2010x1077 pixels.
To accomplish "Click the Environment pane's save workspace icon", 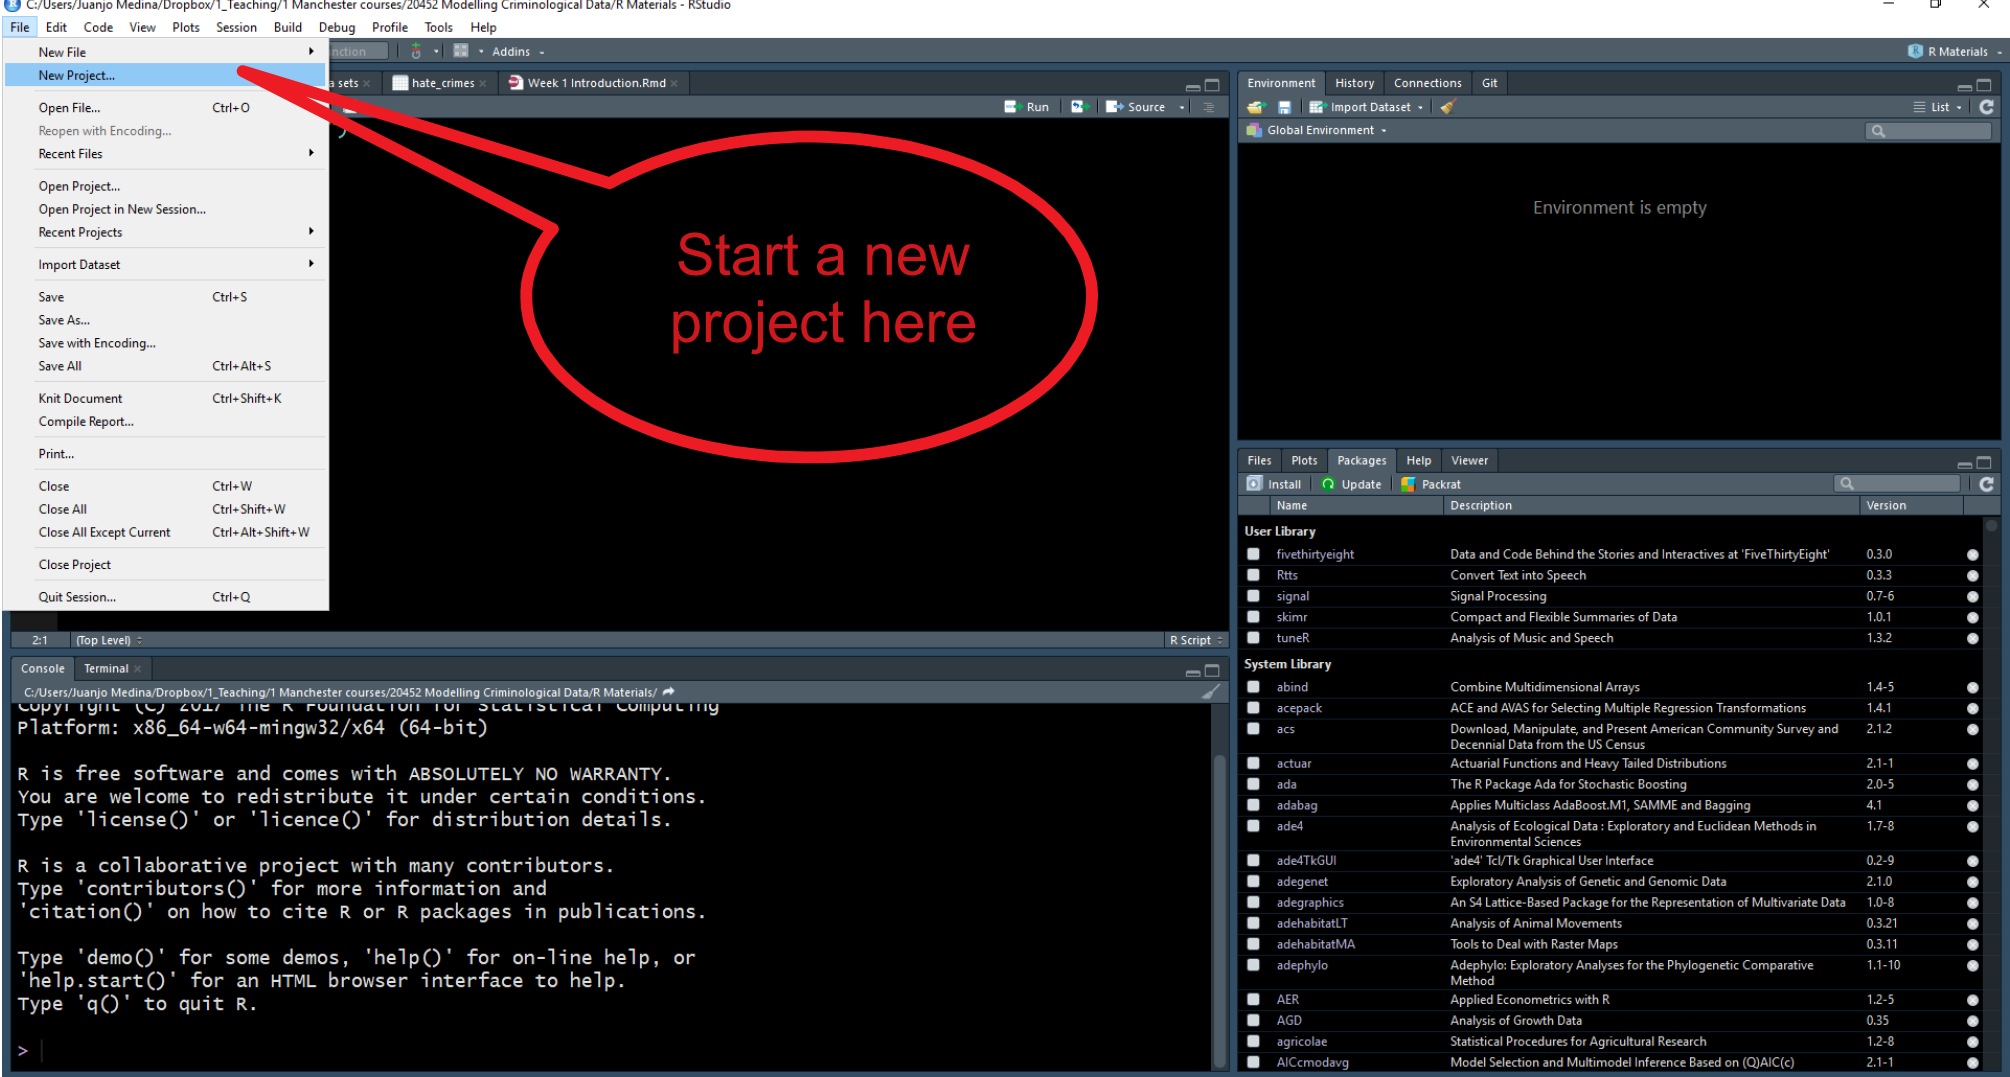I will click(x=1284, y=107).
